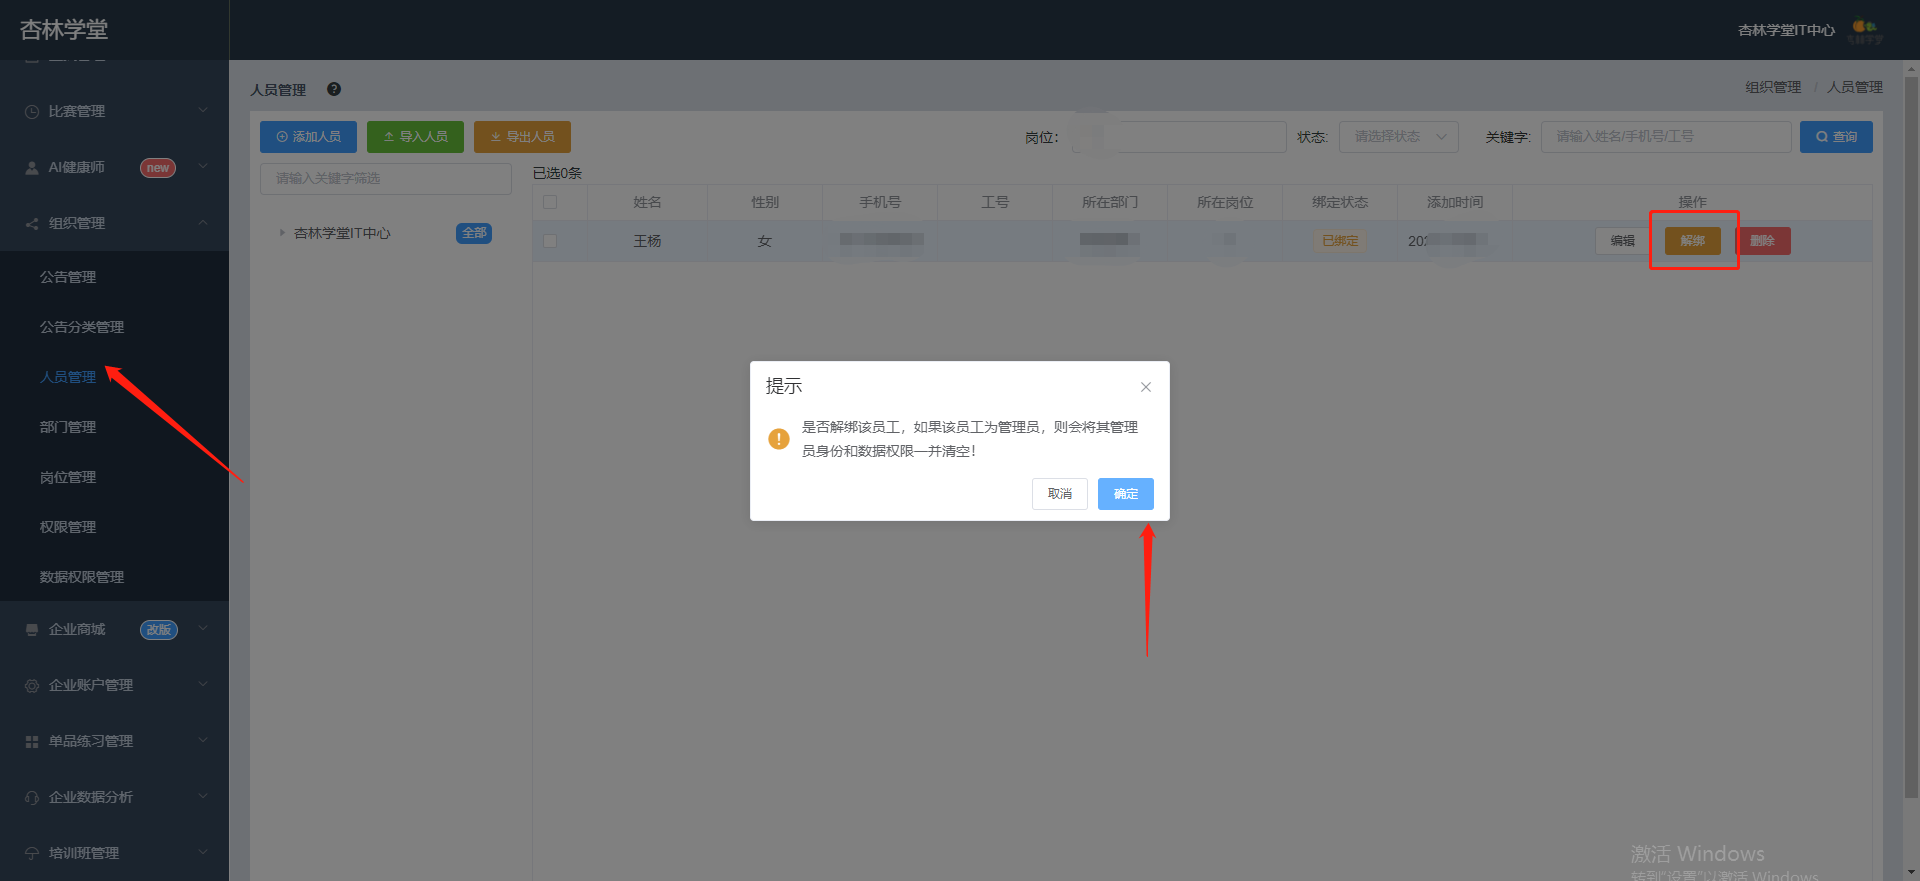1920x881 pixels.
Task: Click the 导出人员 button
Action: pyautogui.click(x=522, y=137)
